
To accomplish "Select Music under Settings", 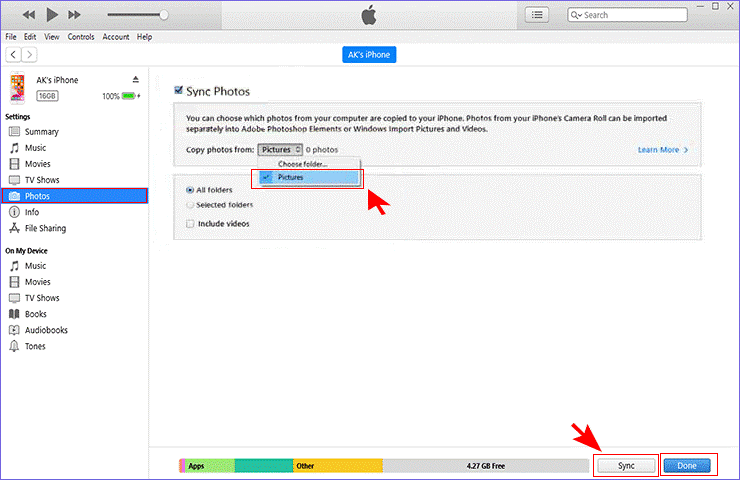I will 75,148.
